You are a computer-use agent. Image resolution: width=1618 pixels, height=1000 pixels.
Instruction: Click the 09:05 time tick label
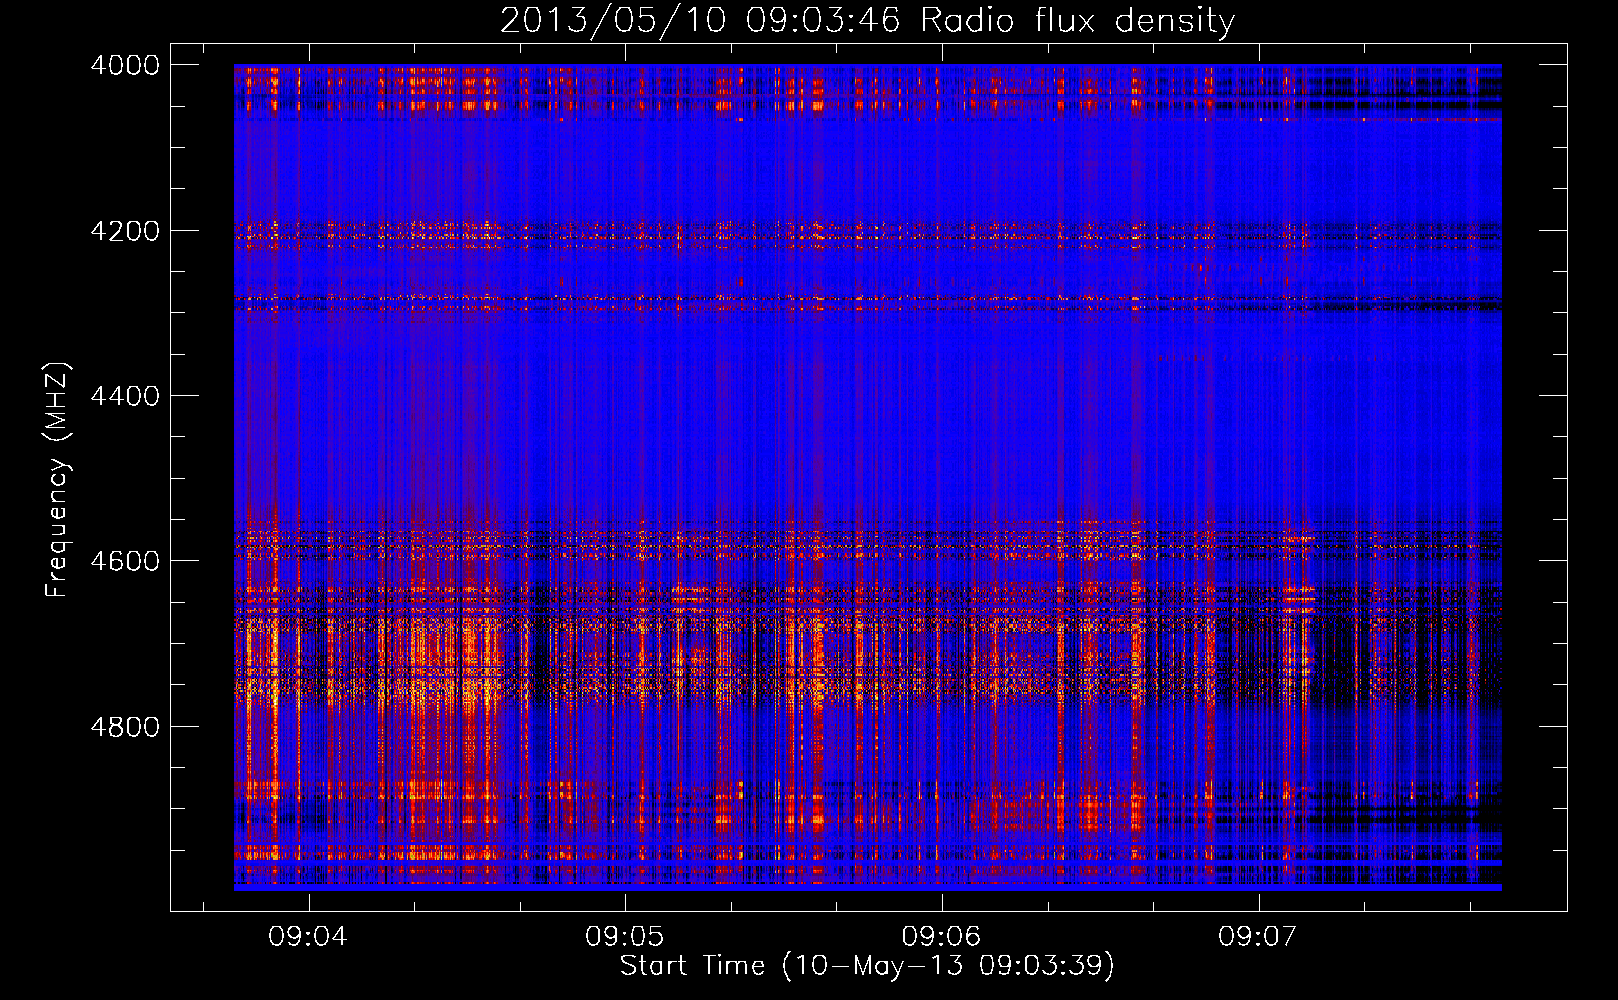point(625,936)
